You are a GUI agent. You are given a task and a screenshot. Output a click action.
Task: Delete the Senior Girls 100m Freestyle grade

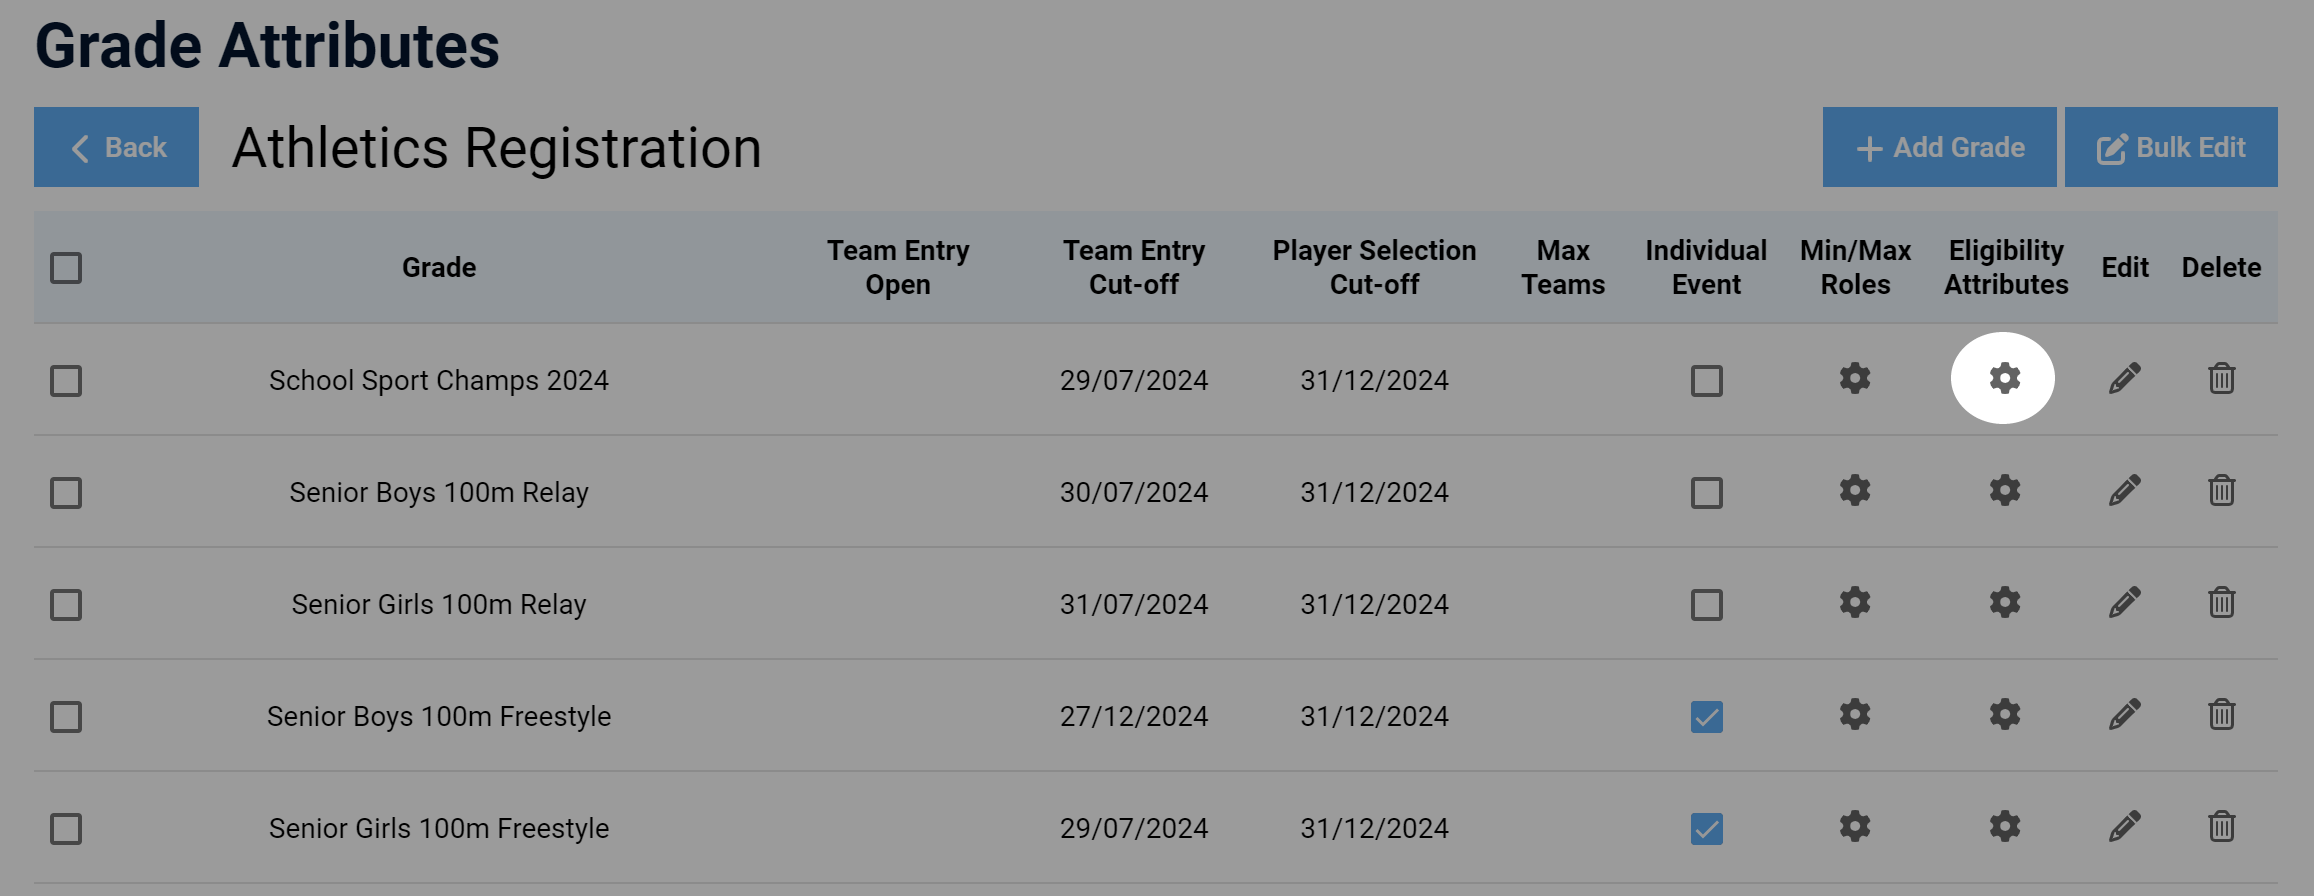point(2221,827)
